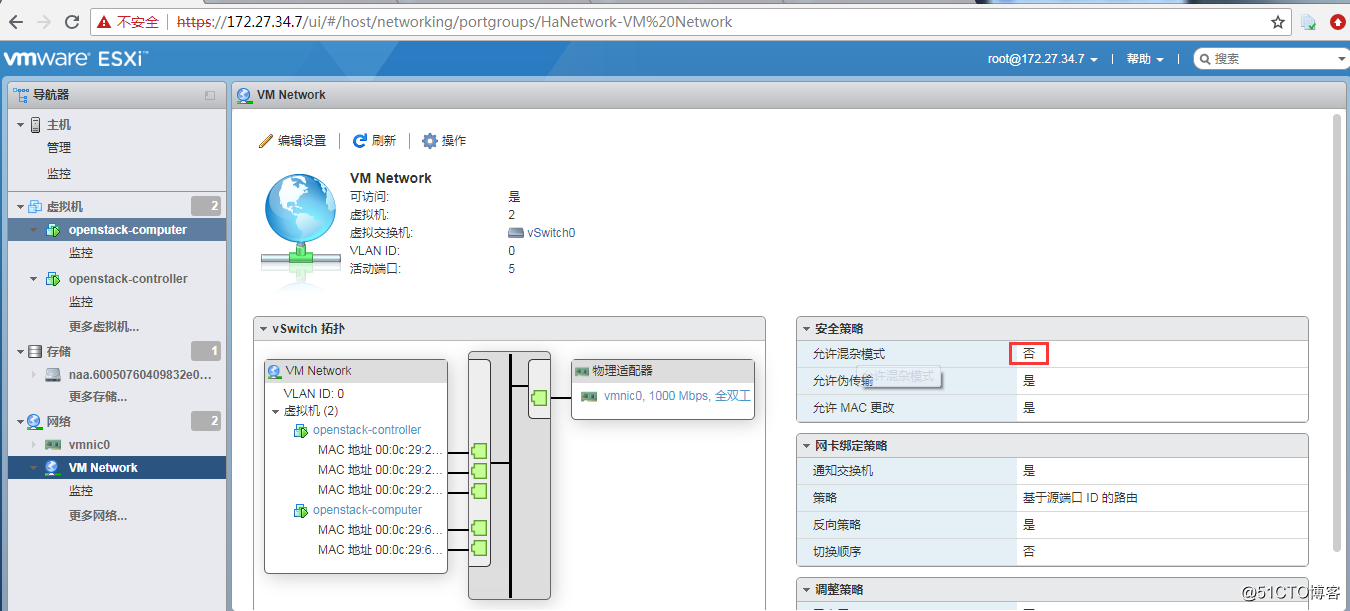The width and height of the screenshot is (1350, 611).
Task: Collapse the Host tree node
Action: 20,125
